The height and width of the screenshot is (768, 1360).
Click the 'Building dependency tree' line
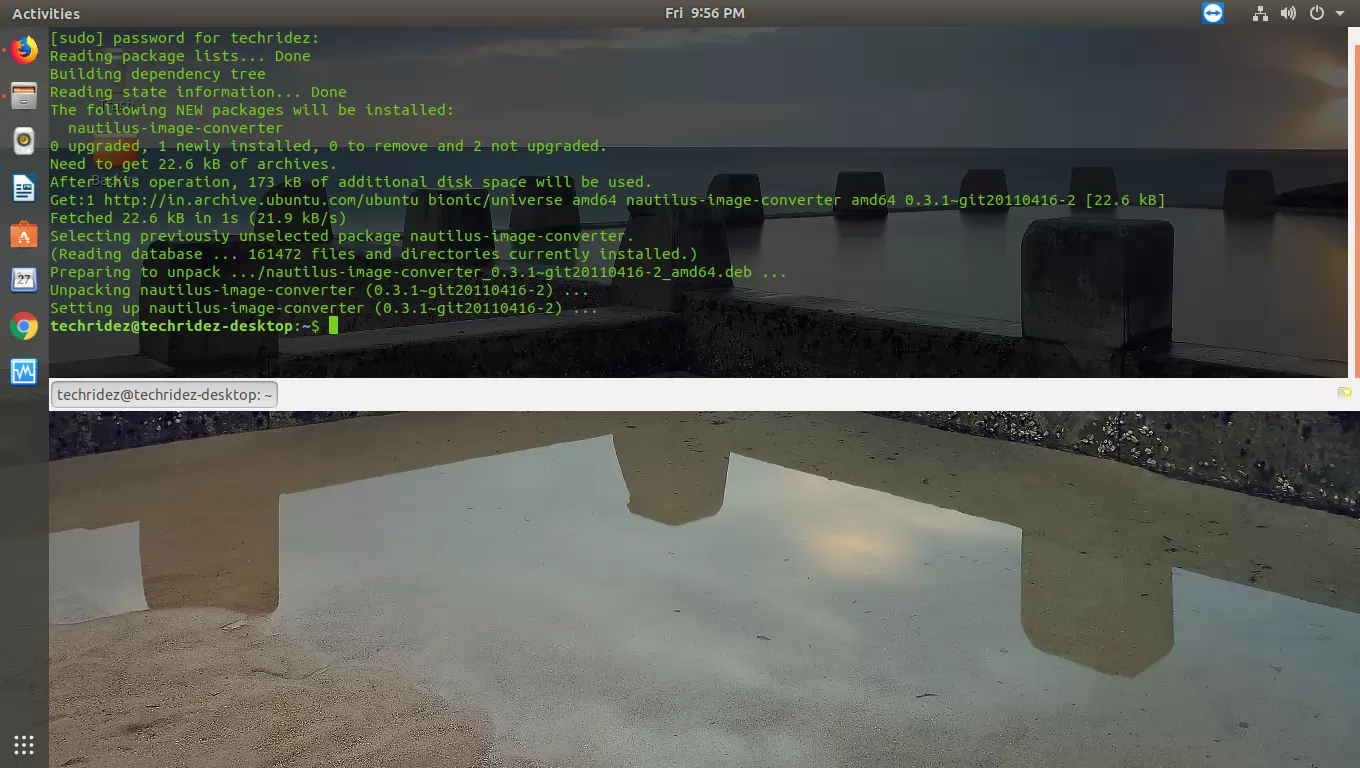tap(158, 74)
